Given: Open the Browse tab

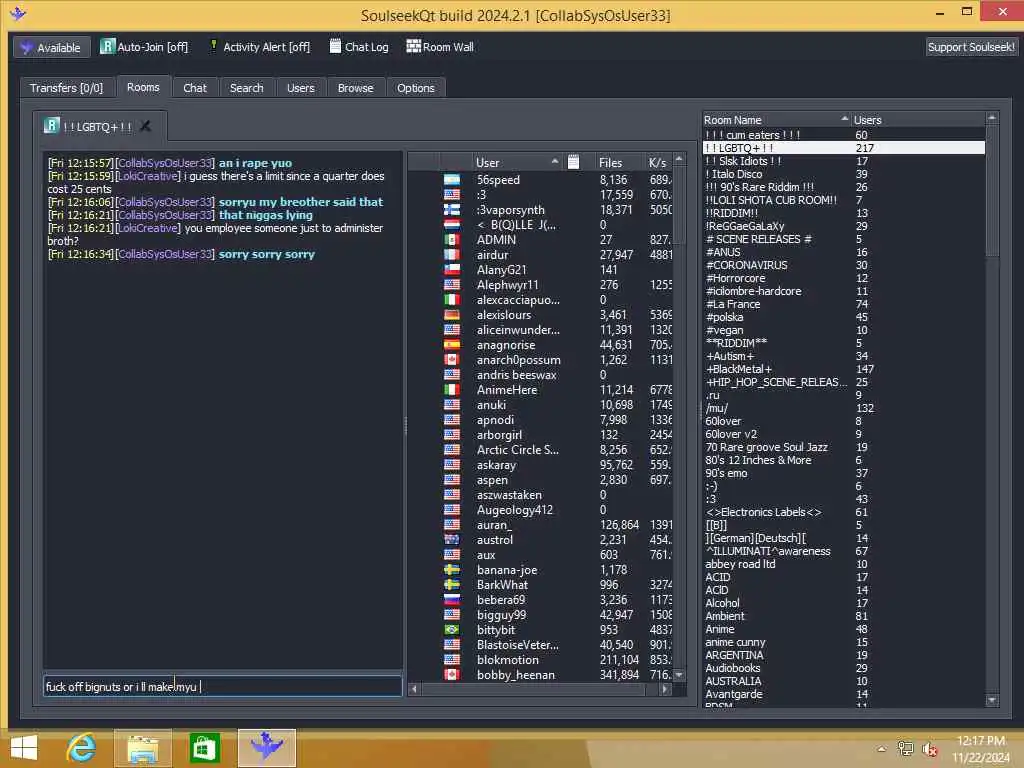Looking at the screenshot, I should pos(355,88).
